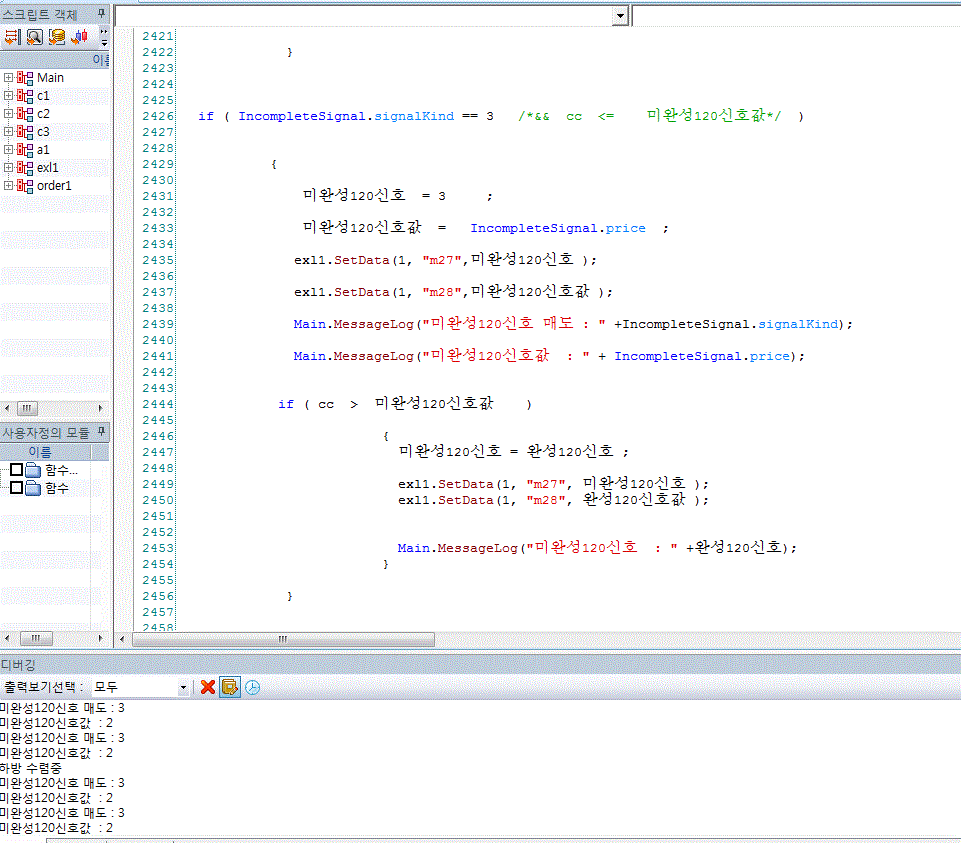The width and height of the screenshot is (961, 843).
Task: Expand the exl1 tree node
Action: pyautogui.click(x=8, y=168)
